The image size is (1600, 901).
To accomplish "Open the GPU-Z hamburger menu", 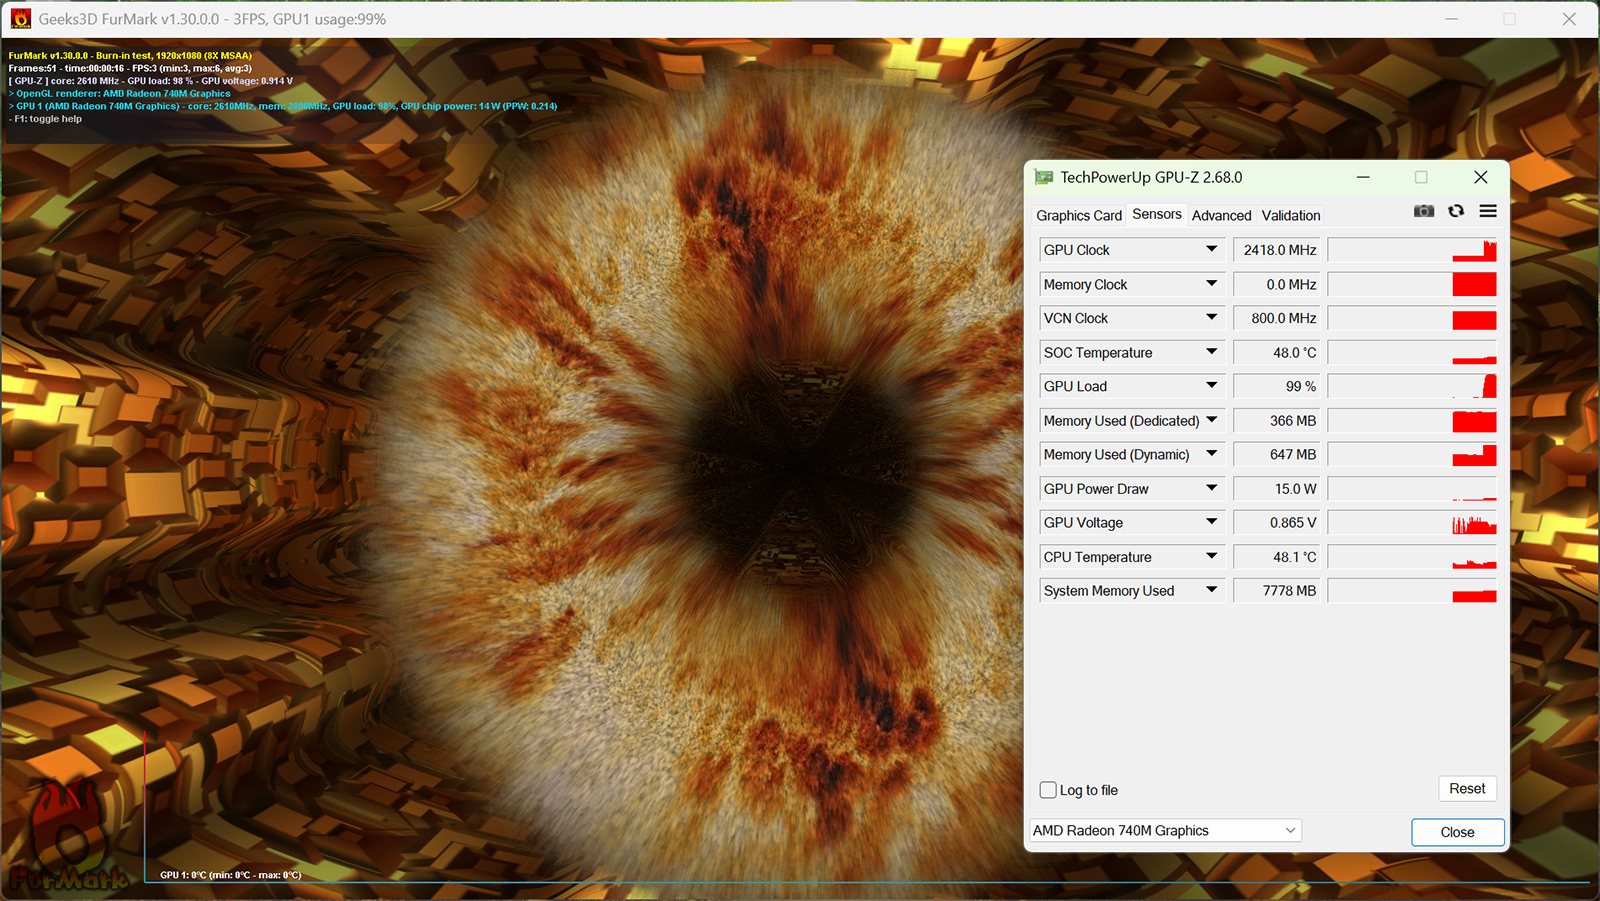I will coord(1488,211).
